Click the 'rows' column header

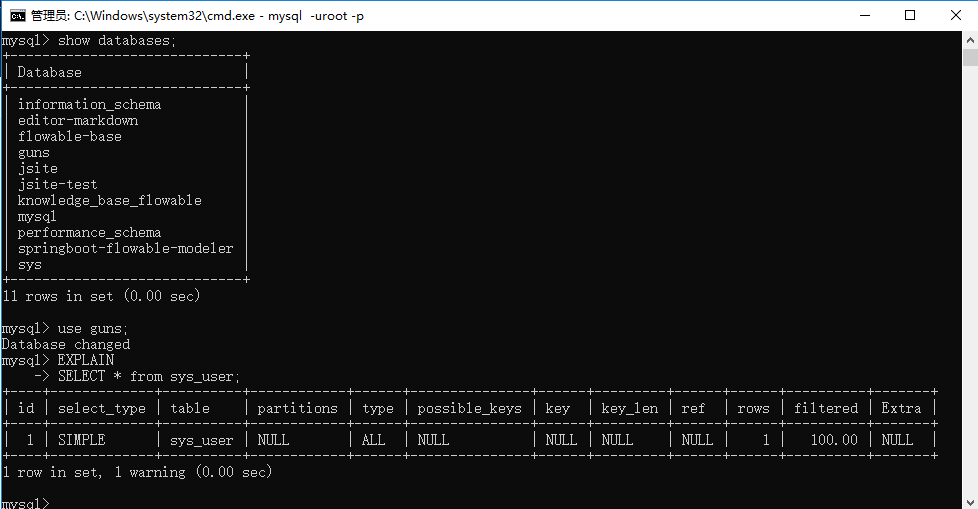tap(753, 408)
